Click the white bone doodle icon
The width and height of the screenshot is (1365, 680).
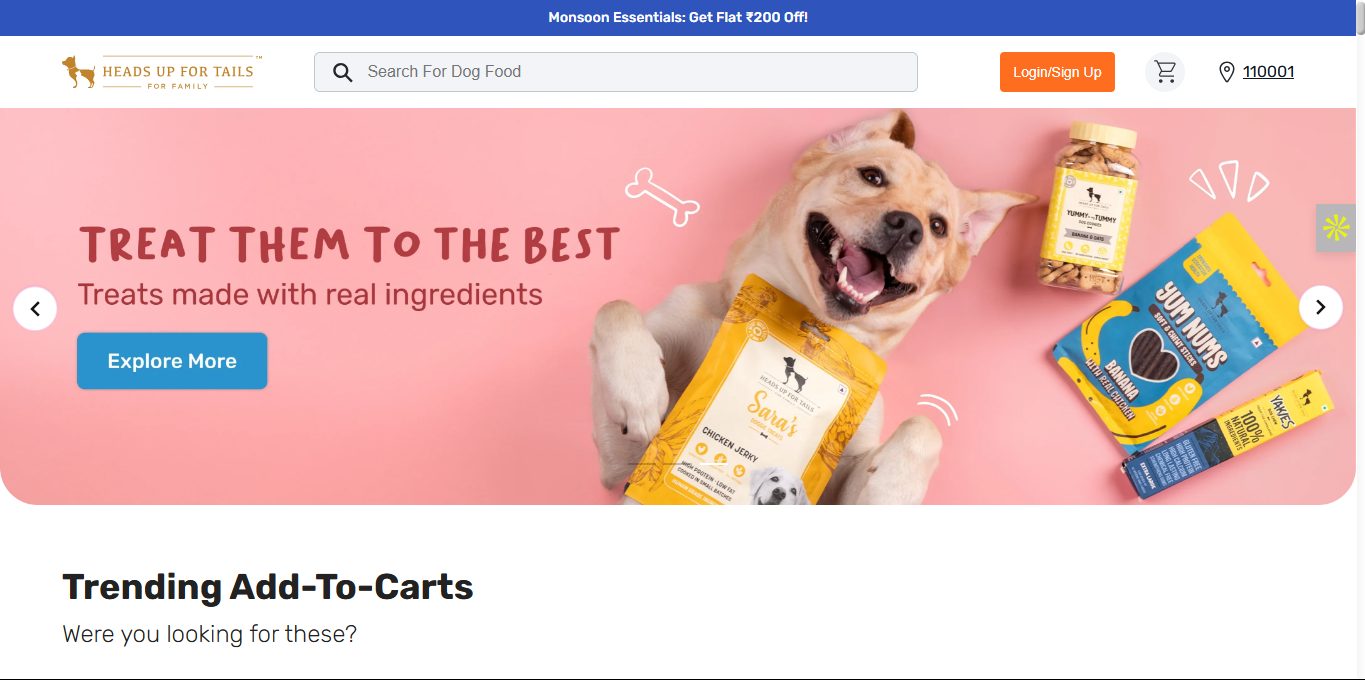click(662, 196)
